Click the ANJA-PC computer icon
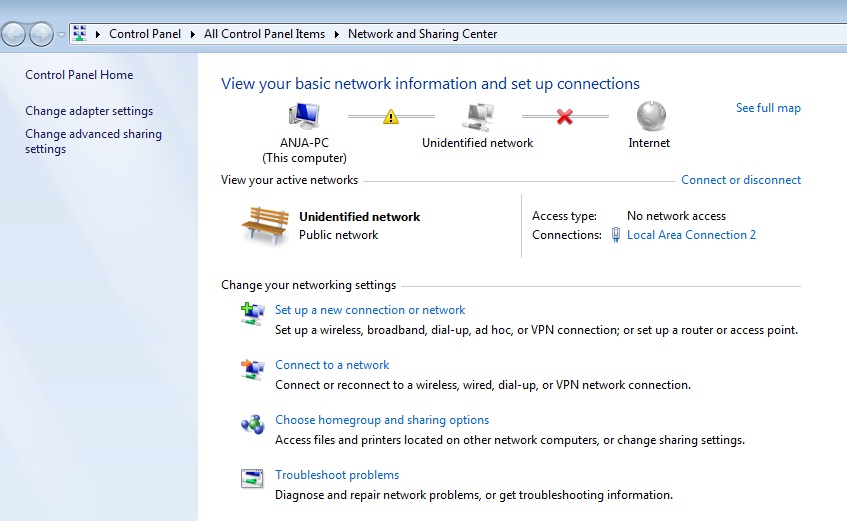 [304, 116]
